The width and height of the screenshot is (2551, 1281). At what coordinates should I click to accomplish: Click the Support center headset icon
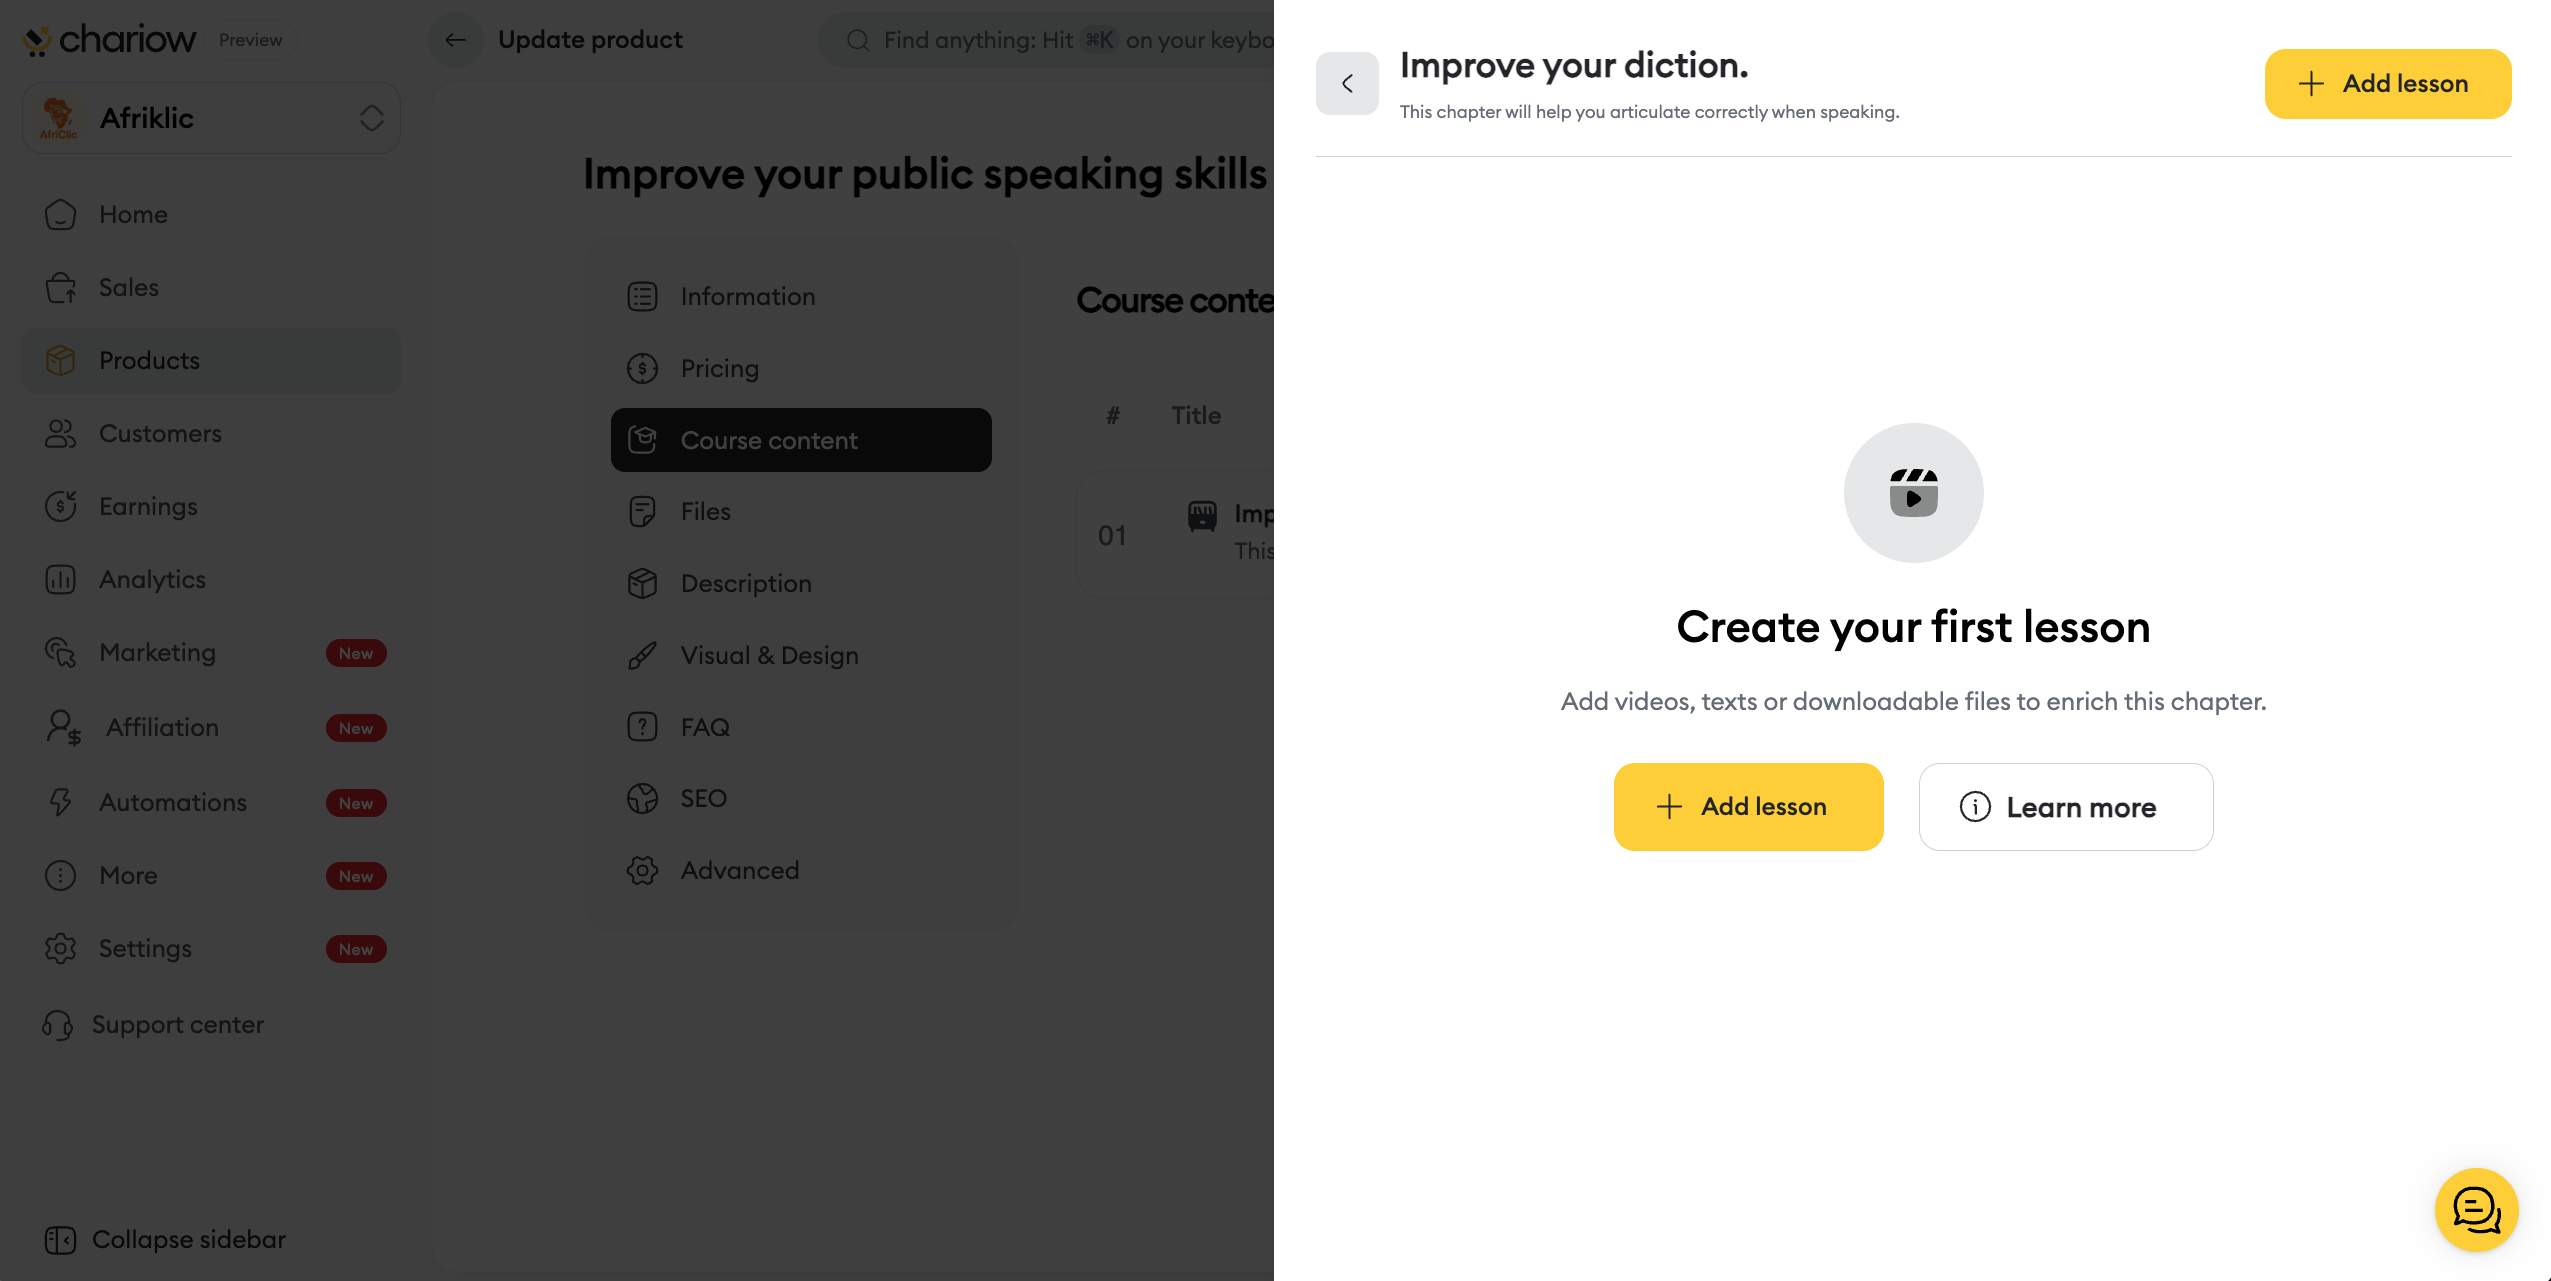coord(58,1025)
